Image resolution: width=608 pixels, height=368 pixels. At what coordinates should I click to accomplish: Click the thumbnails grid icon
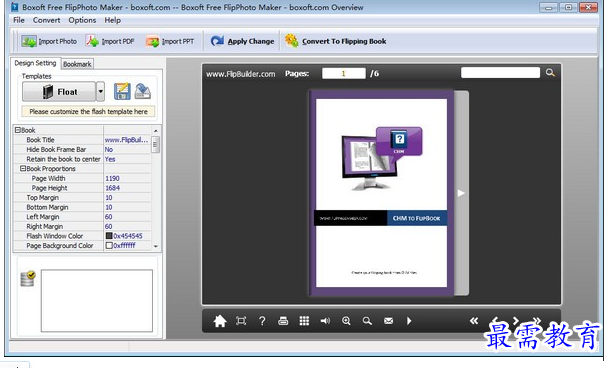click(x=304, y=321)
